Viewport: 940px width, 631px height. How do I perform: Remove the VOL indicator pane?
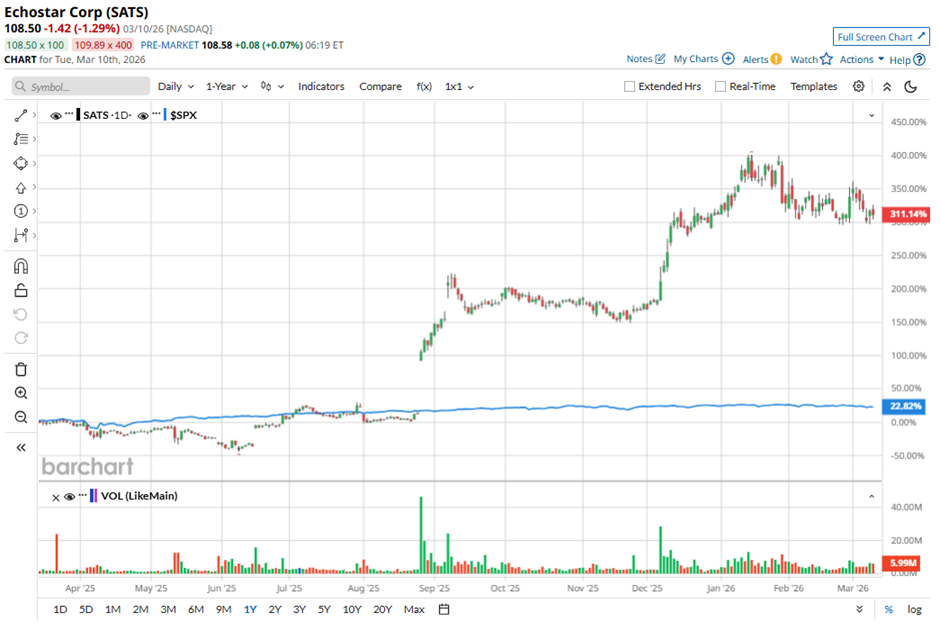tap(56, 497)
